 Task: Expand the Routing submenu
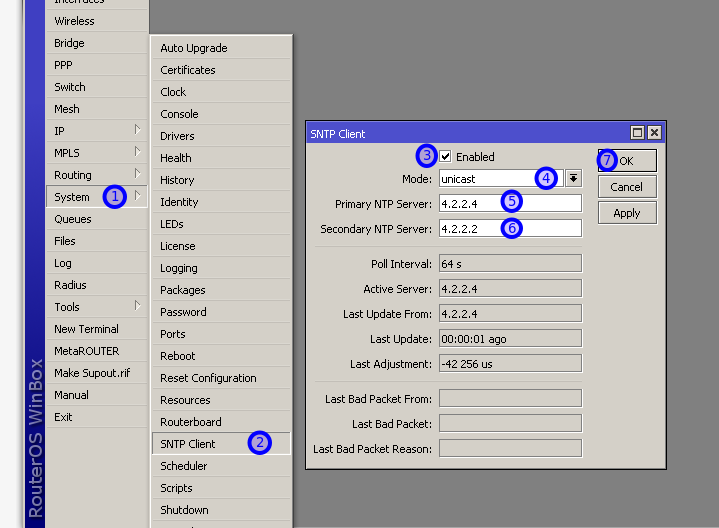(95, 175)
